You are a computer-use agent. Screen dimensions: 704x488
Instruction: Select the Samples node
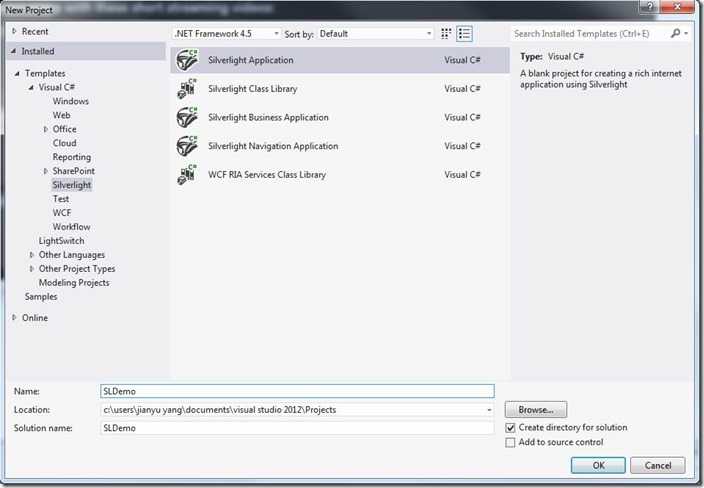(41, 296)
